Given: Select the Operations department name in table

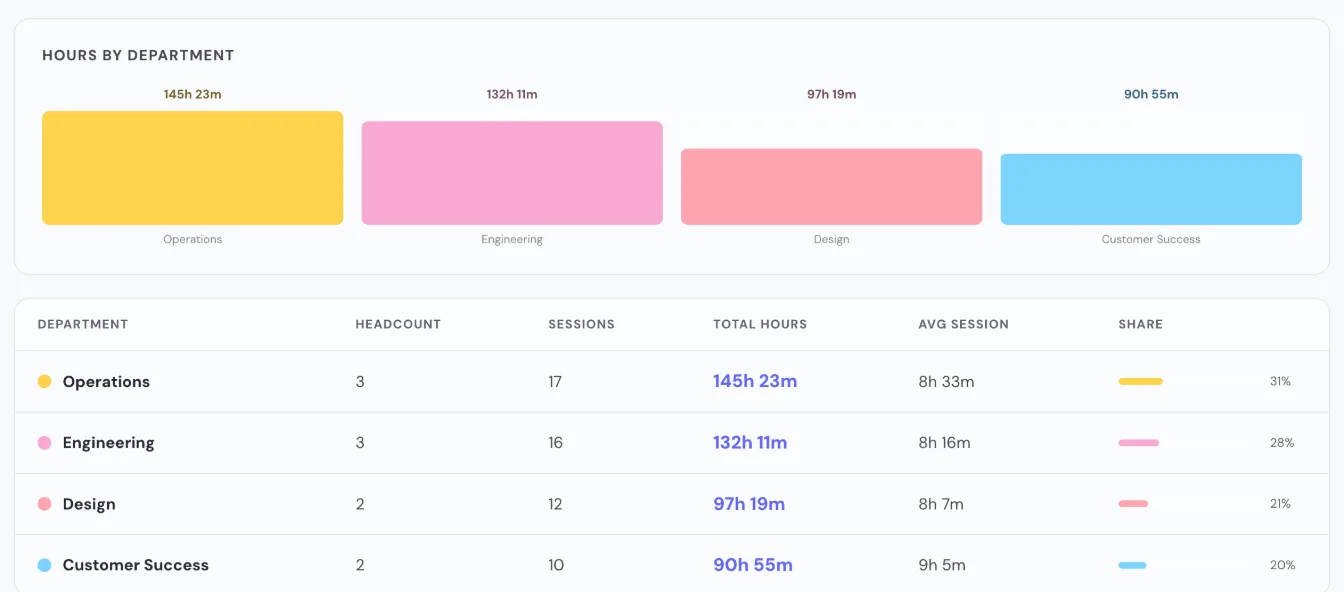Looking at the screenshot, I should pyautogui.click(x=106, y=382).
